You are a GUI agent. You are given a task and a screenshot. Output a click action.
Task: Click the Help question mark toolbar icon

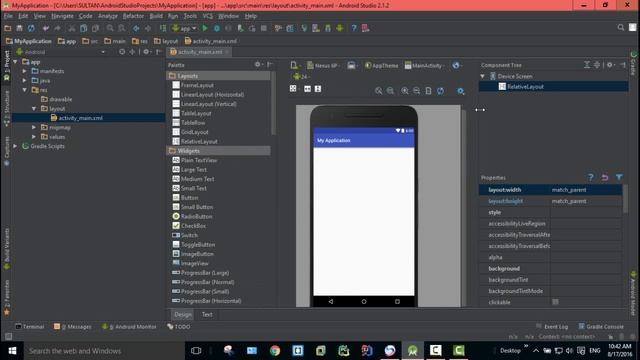354,28
